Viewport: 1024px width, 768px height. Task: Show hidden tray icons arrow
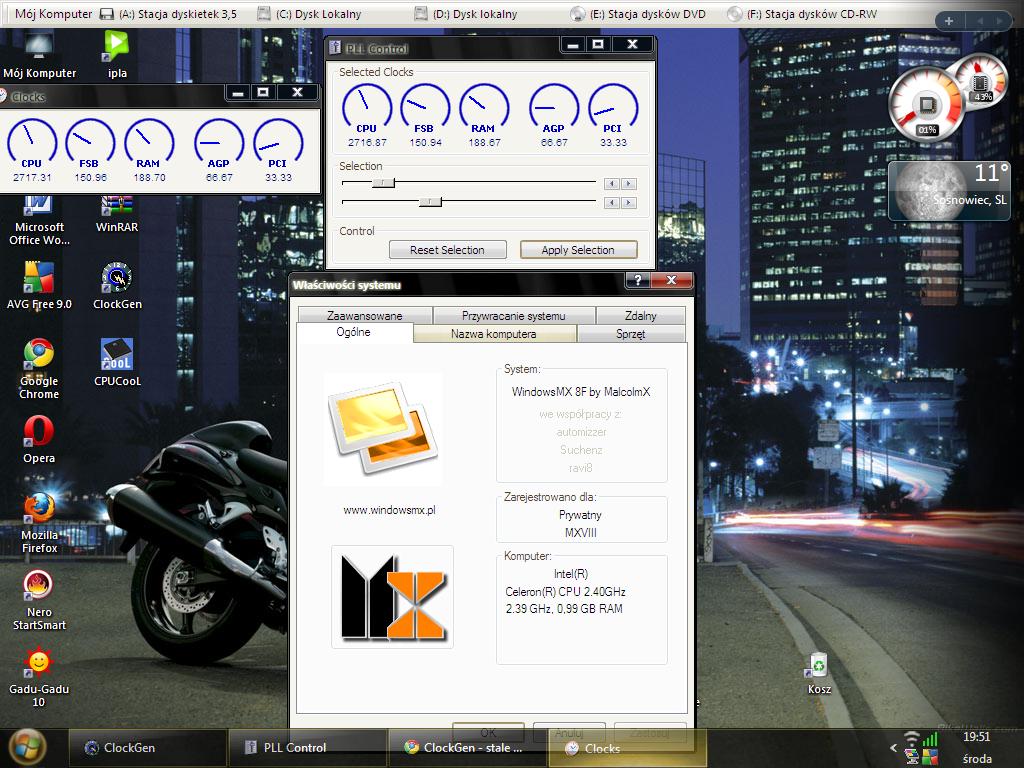tap(893, 748)
